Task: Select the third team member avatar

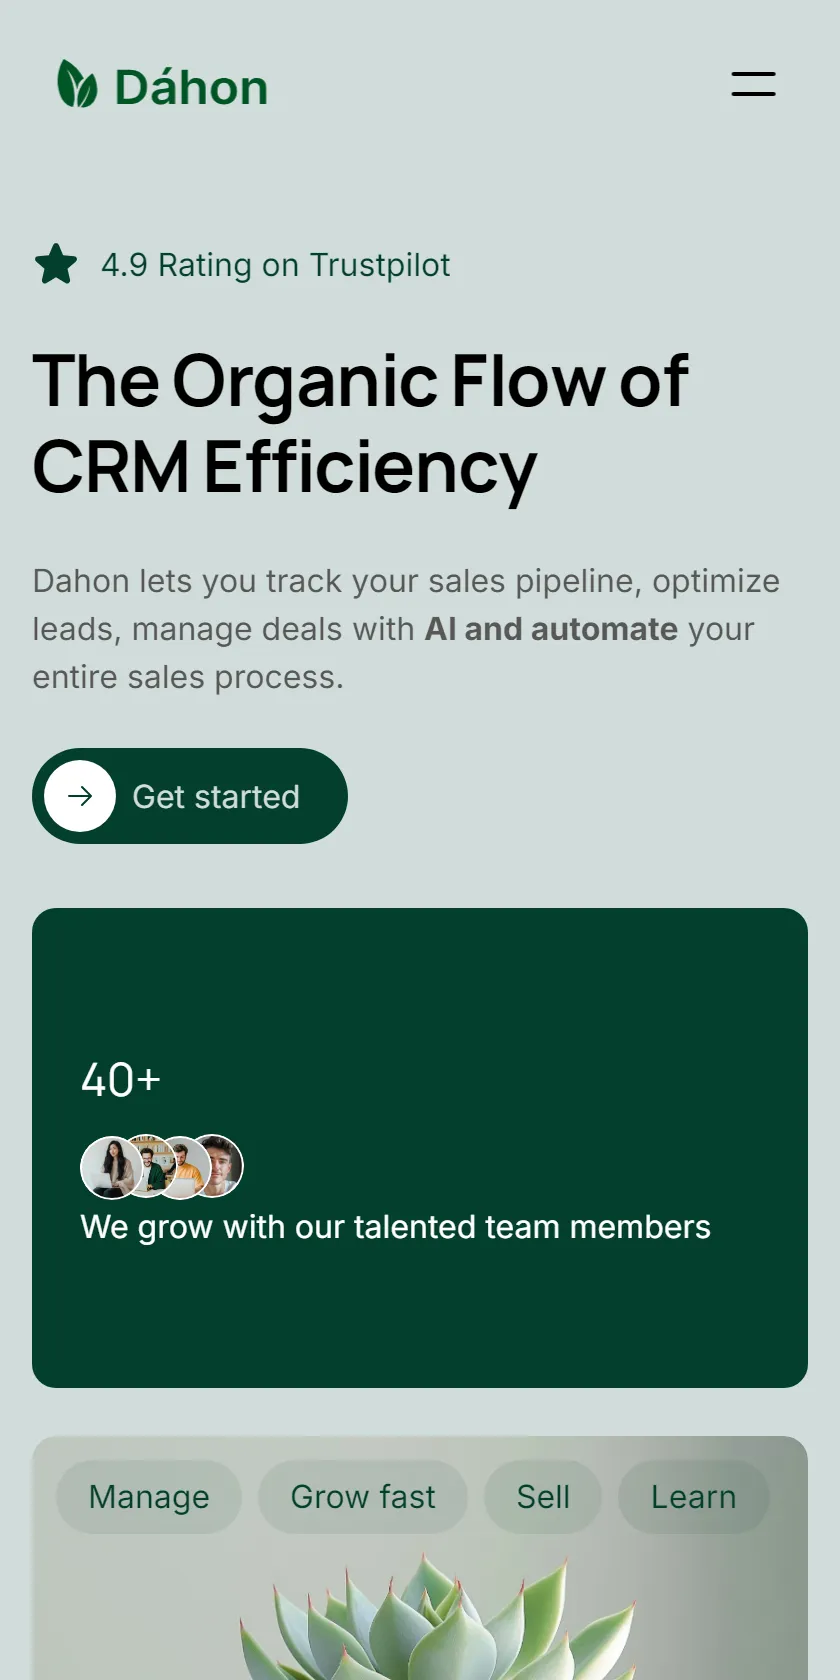Action: [187, 1167]
